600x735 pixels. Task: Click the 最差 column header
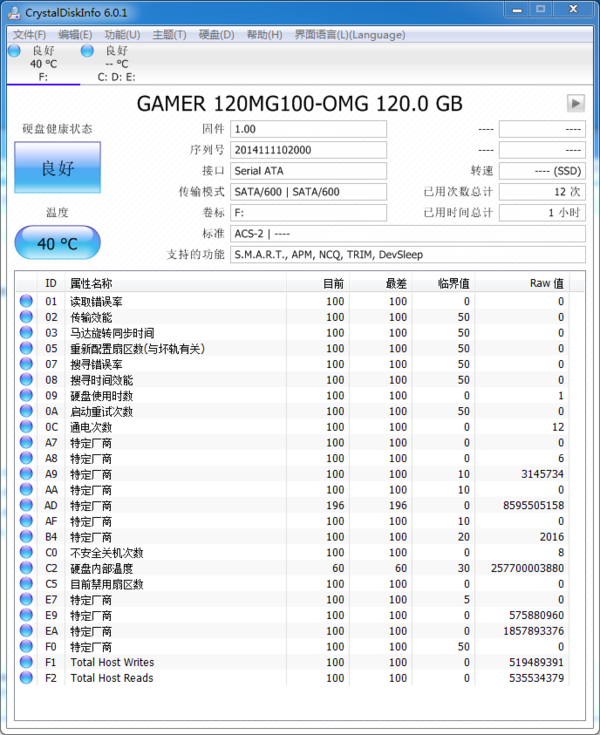pyautogui.click(x=381, y=283)
